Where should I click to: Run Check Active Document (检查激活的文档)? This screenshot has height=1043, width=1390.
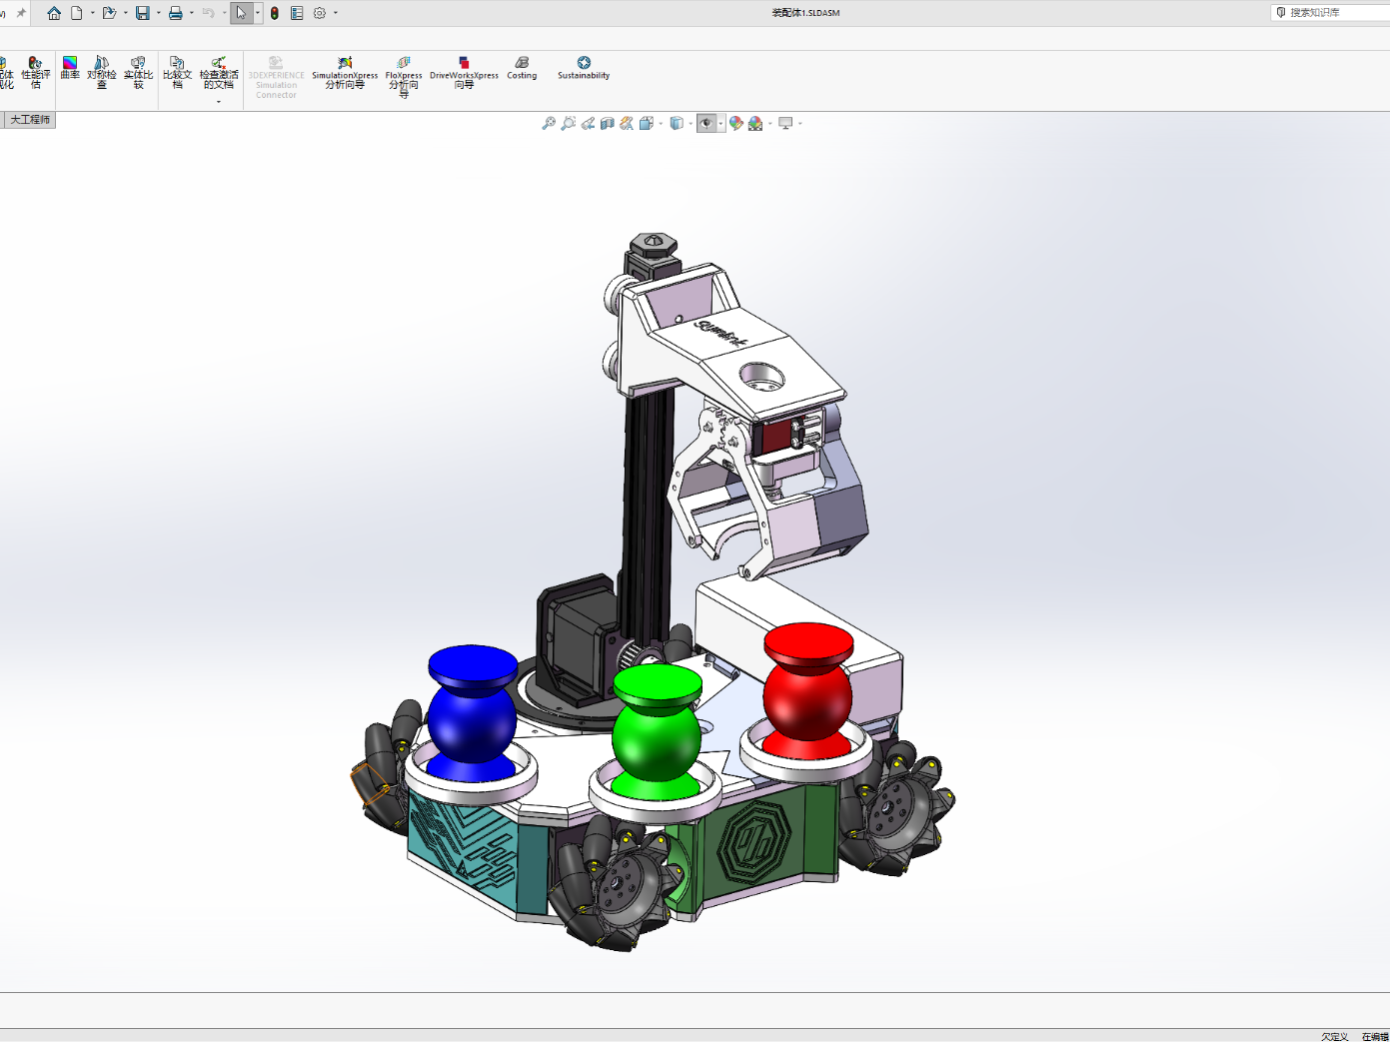tap(219, 73)
